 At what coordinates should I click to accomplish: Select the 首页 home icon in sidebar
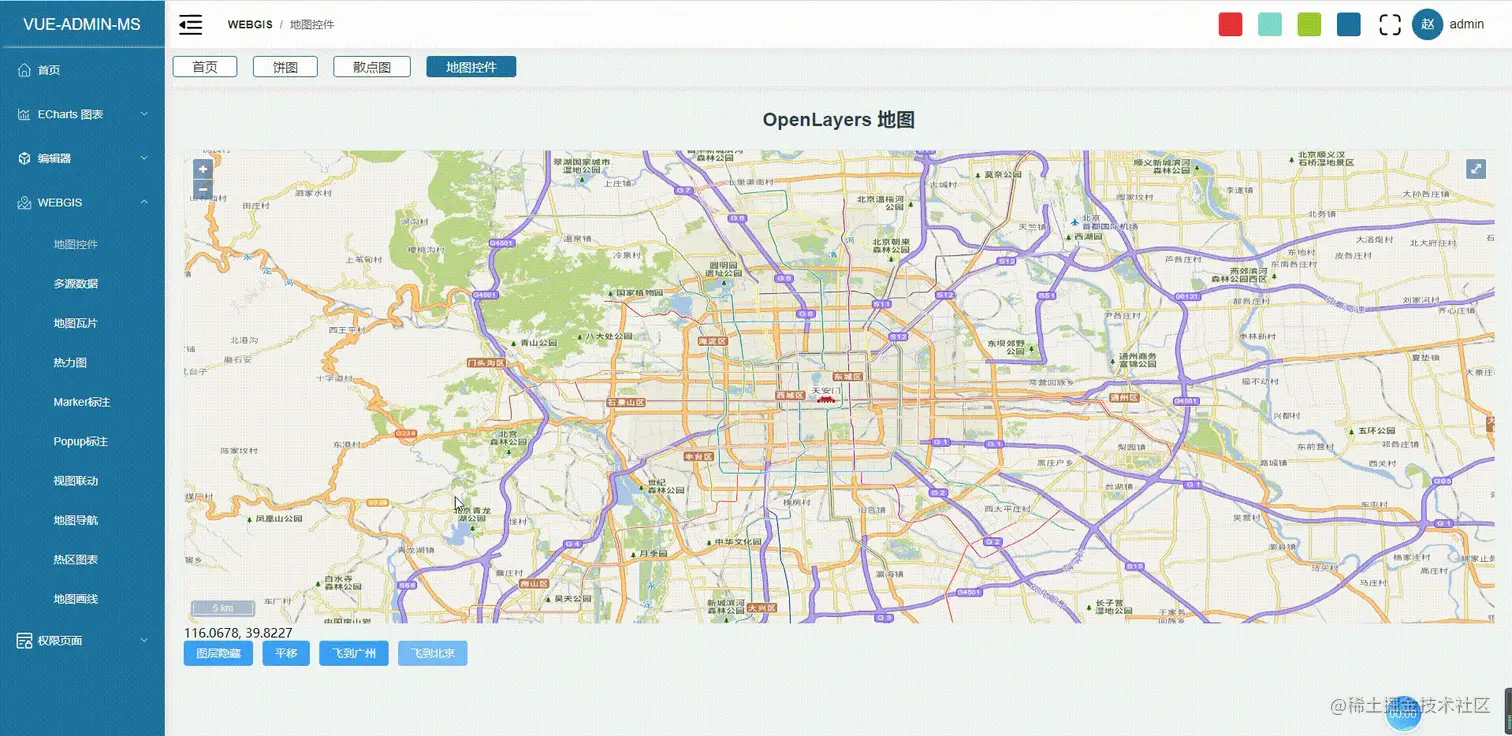coord(24,69)
